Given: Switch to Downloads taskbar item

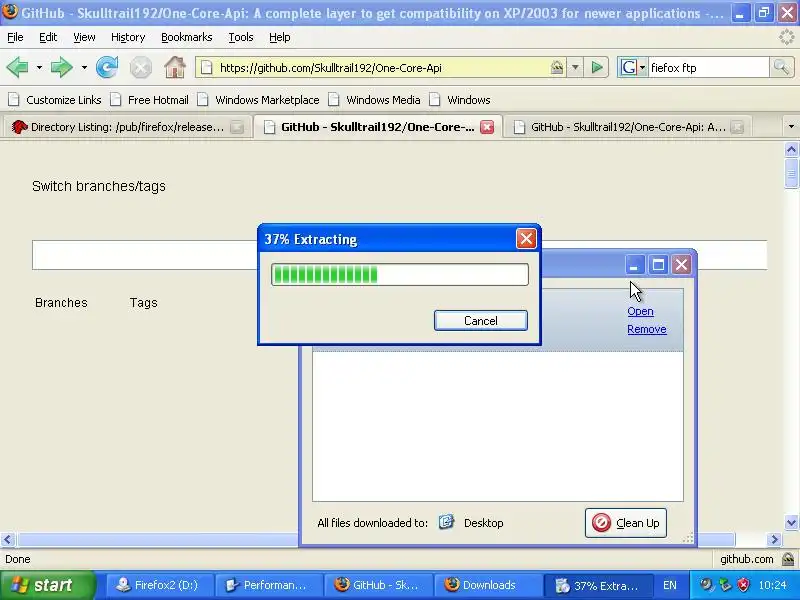Looking at the screenshot, I should point(487,585).
